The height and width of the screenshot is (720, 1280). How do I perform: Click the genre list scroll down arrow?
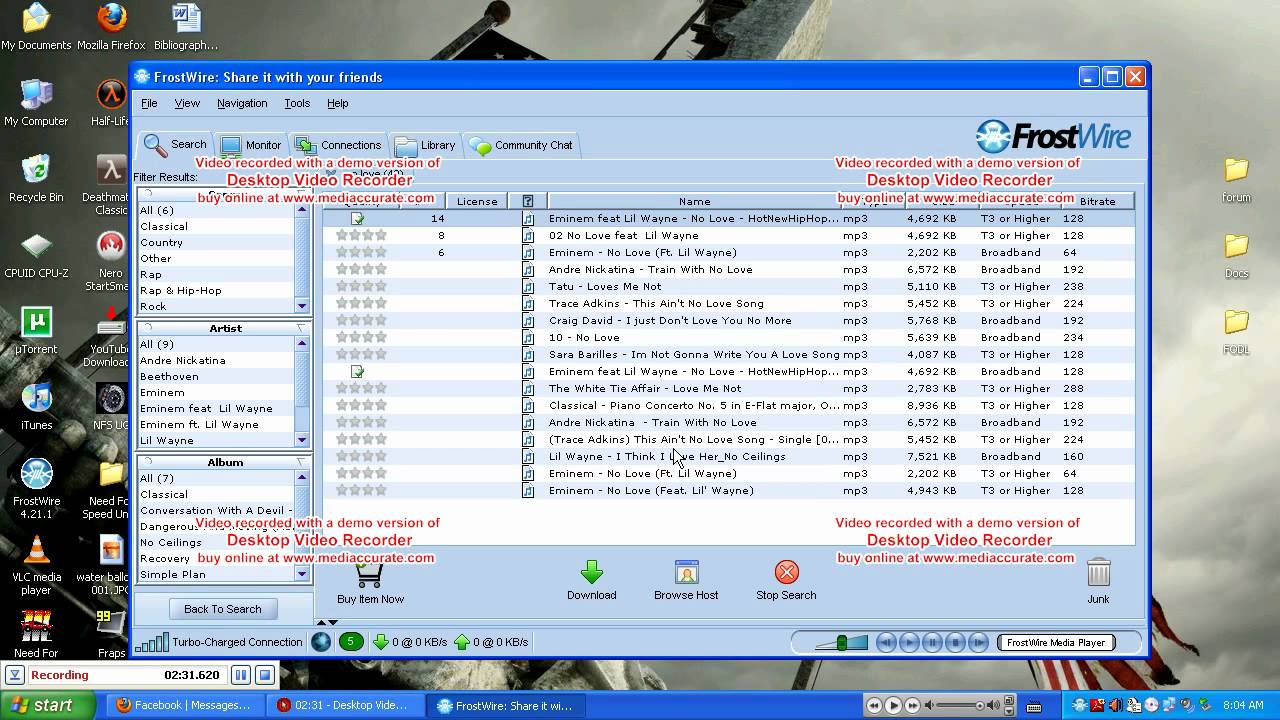click(302, 306)
